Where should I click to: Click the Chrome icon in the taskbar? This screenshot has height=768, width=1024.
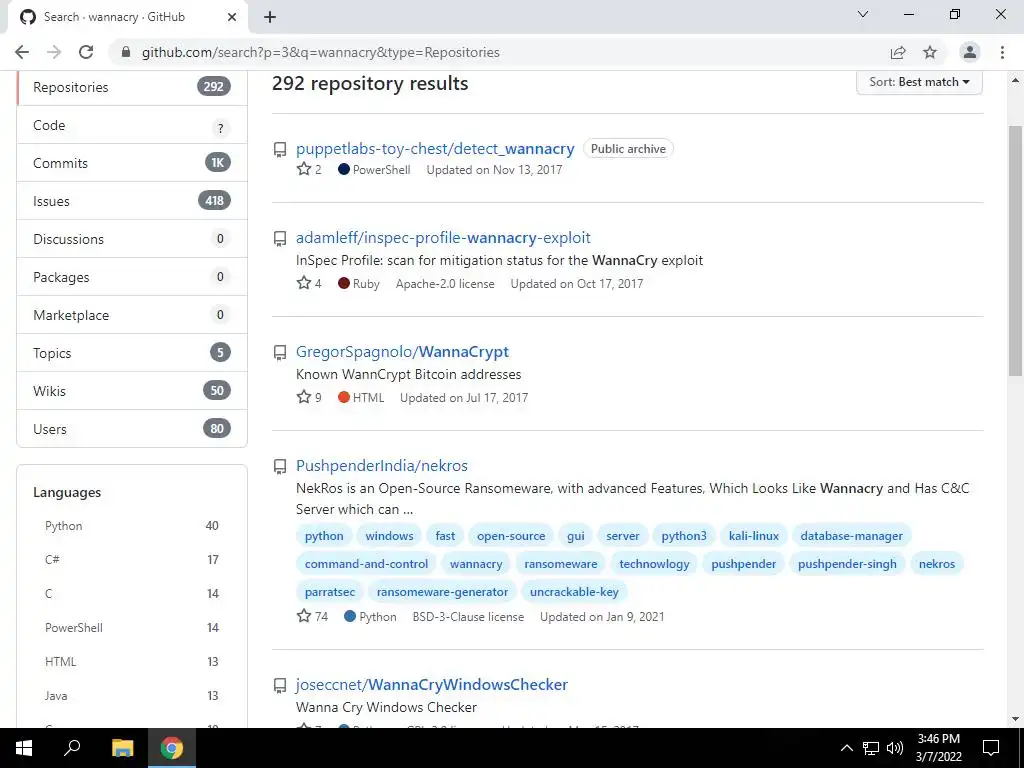[172, 748]
